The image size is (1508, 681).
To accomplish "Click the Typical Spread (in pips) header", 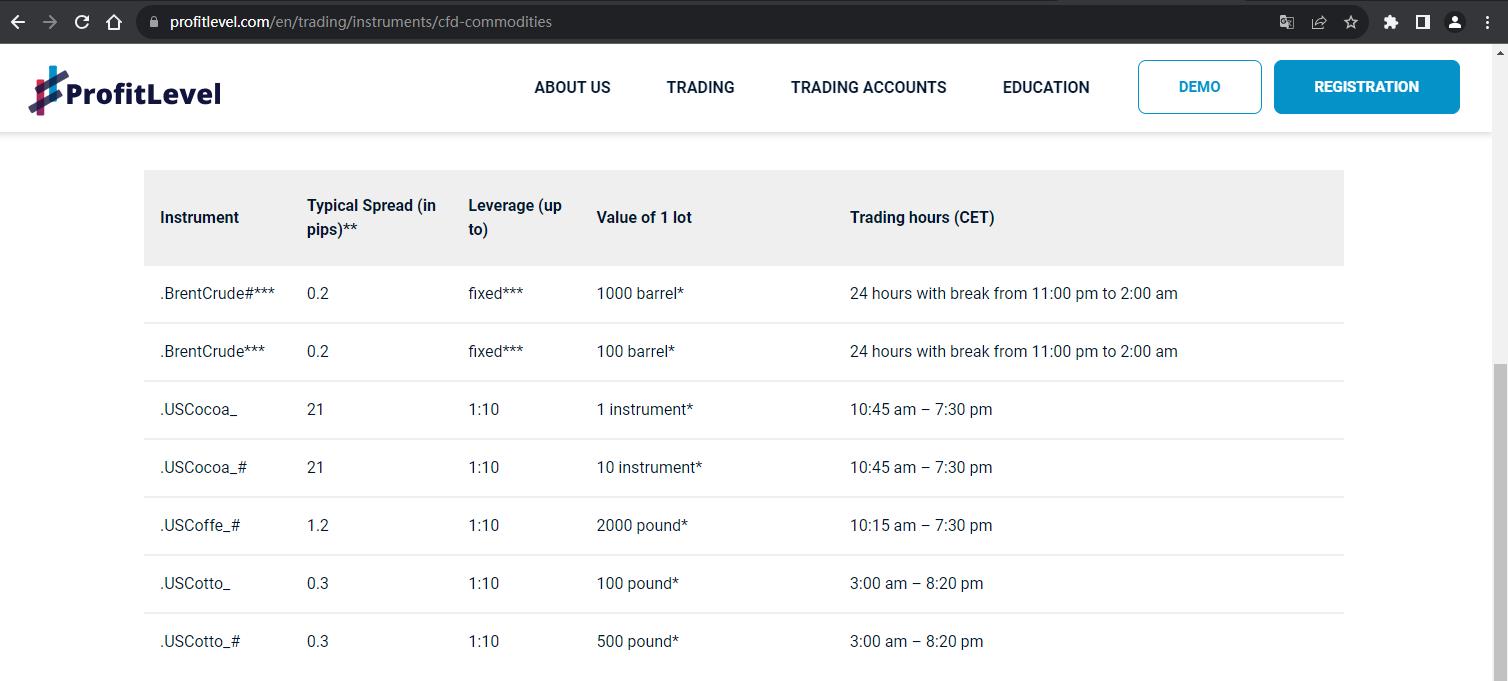I will [372, 217].
